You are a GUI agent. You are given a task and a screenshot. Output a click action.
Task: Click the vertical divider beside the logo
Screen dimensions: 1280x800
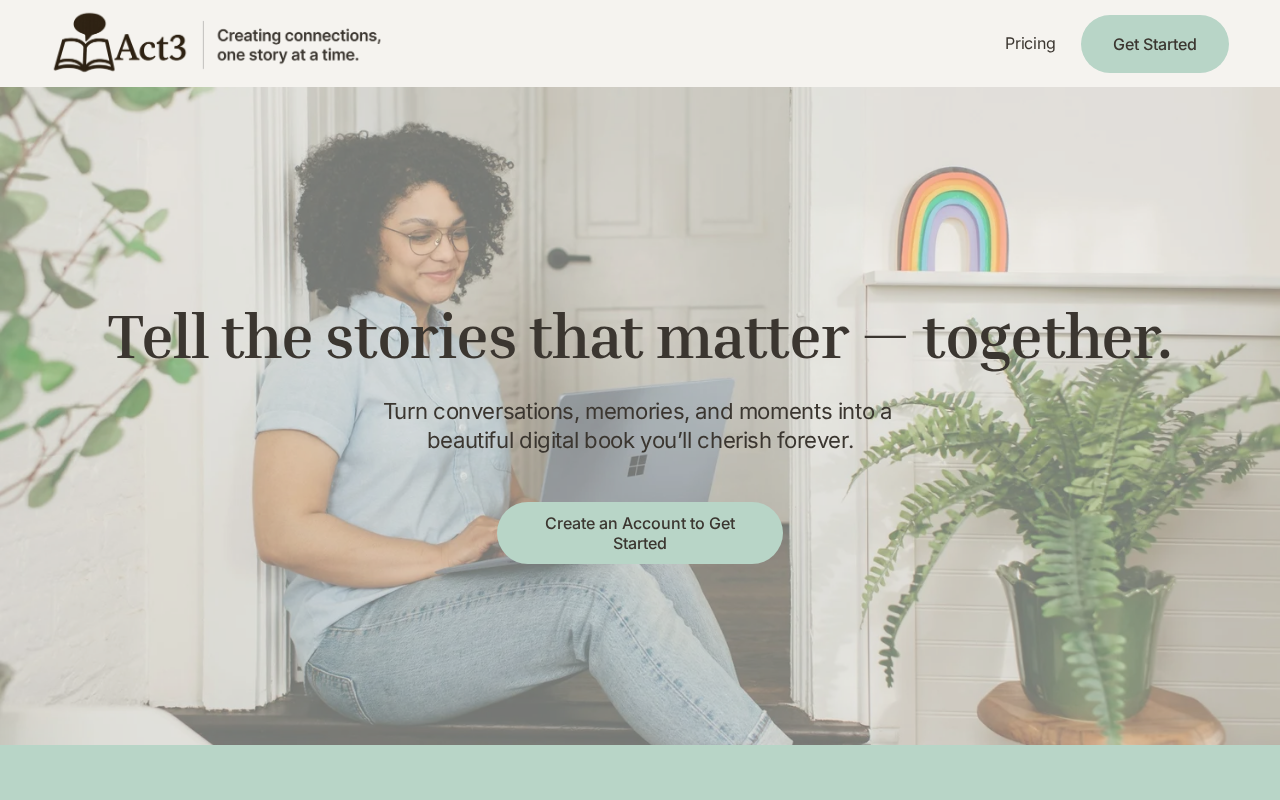click(203, 45)
